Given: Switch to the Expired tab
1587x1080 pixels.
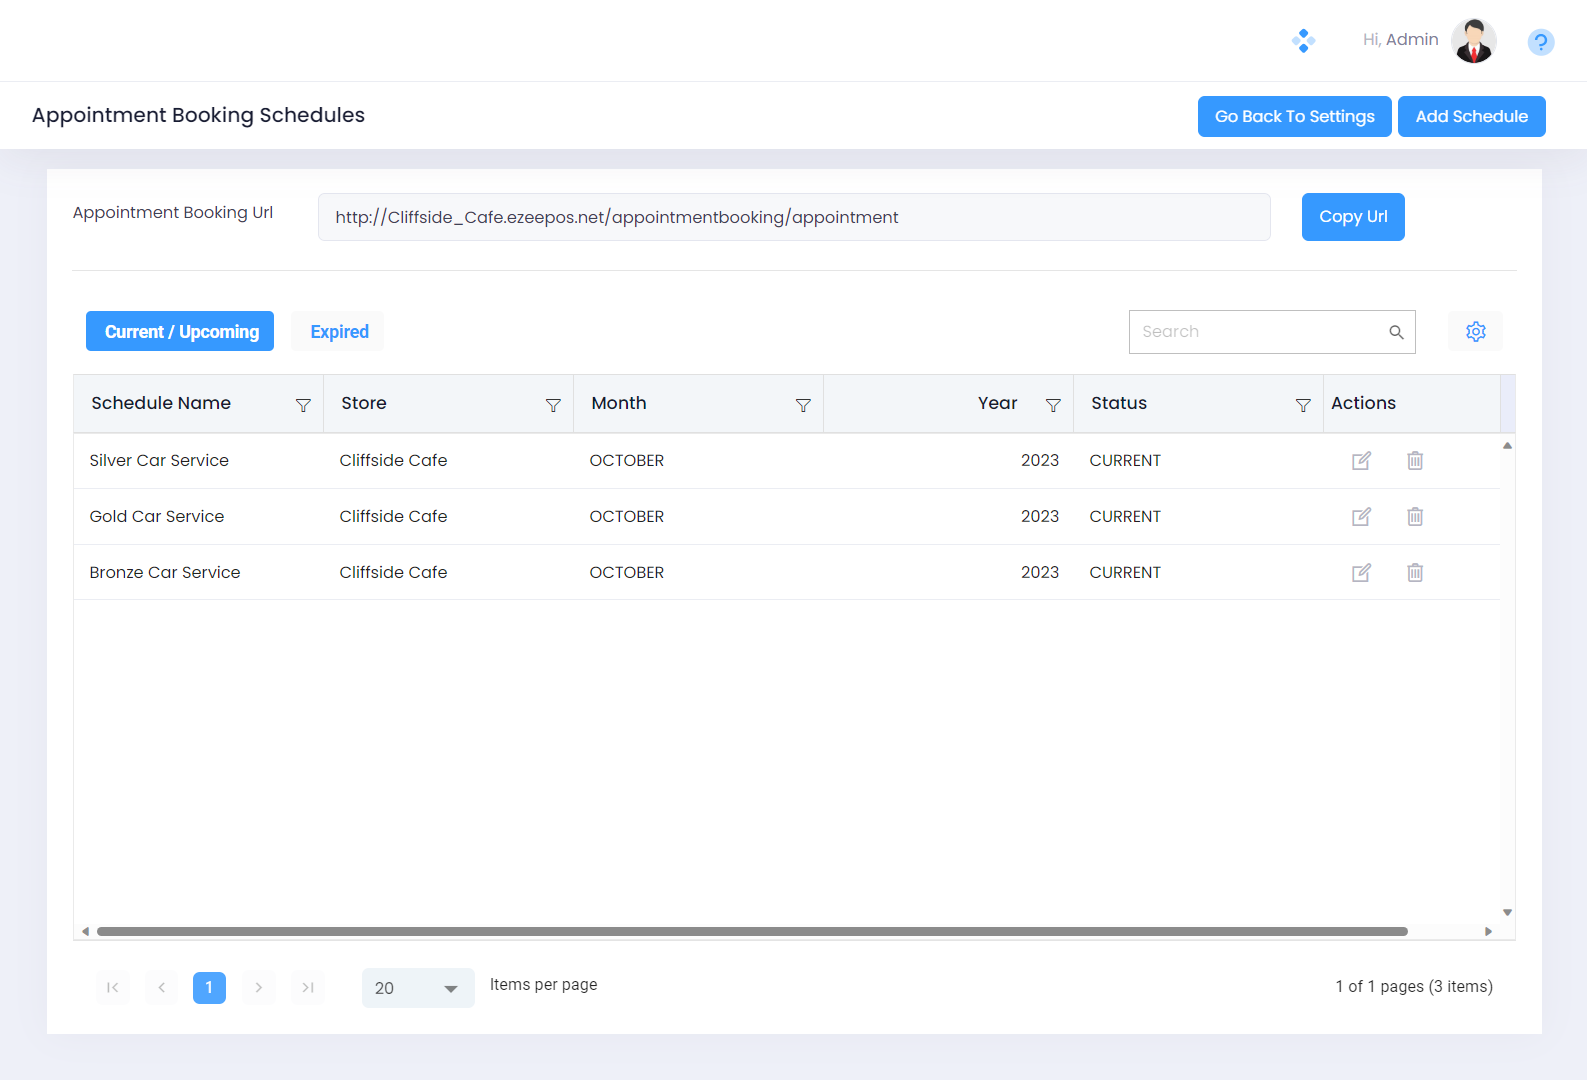Looking at the screenshot, I should pos(339,332).
